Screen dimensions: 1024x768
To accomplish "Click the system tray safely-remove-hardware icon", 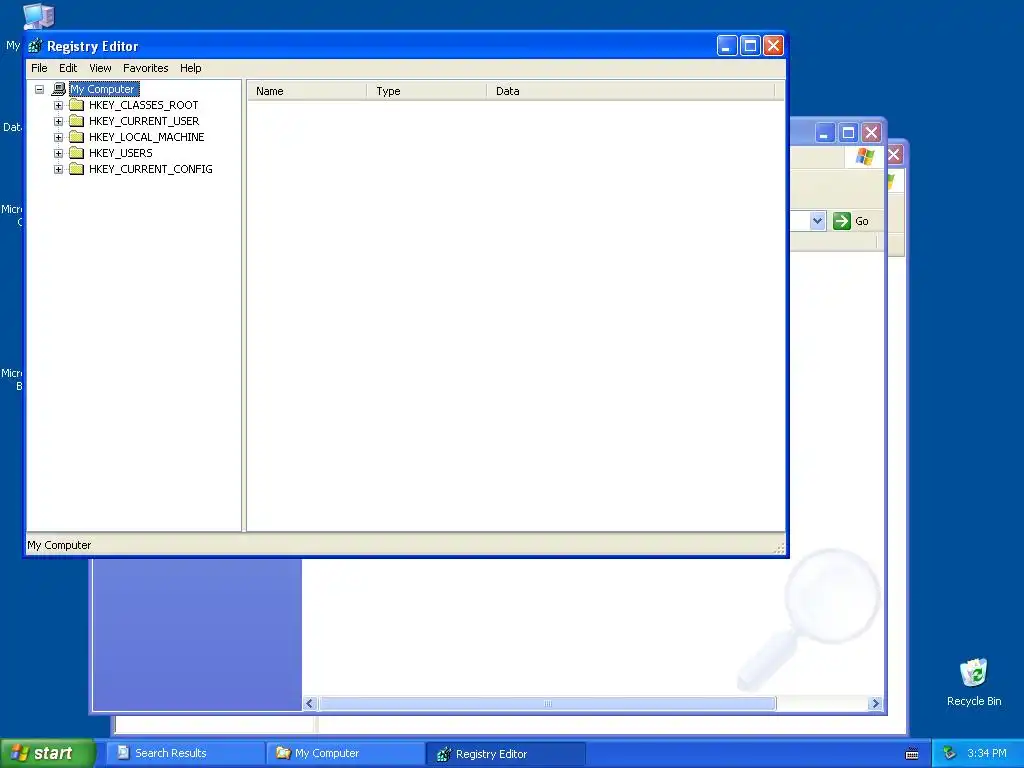I will click(950, 754).
